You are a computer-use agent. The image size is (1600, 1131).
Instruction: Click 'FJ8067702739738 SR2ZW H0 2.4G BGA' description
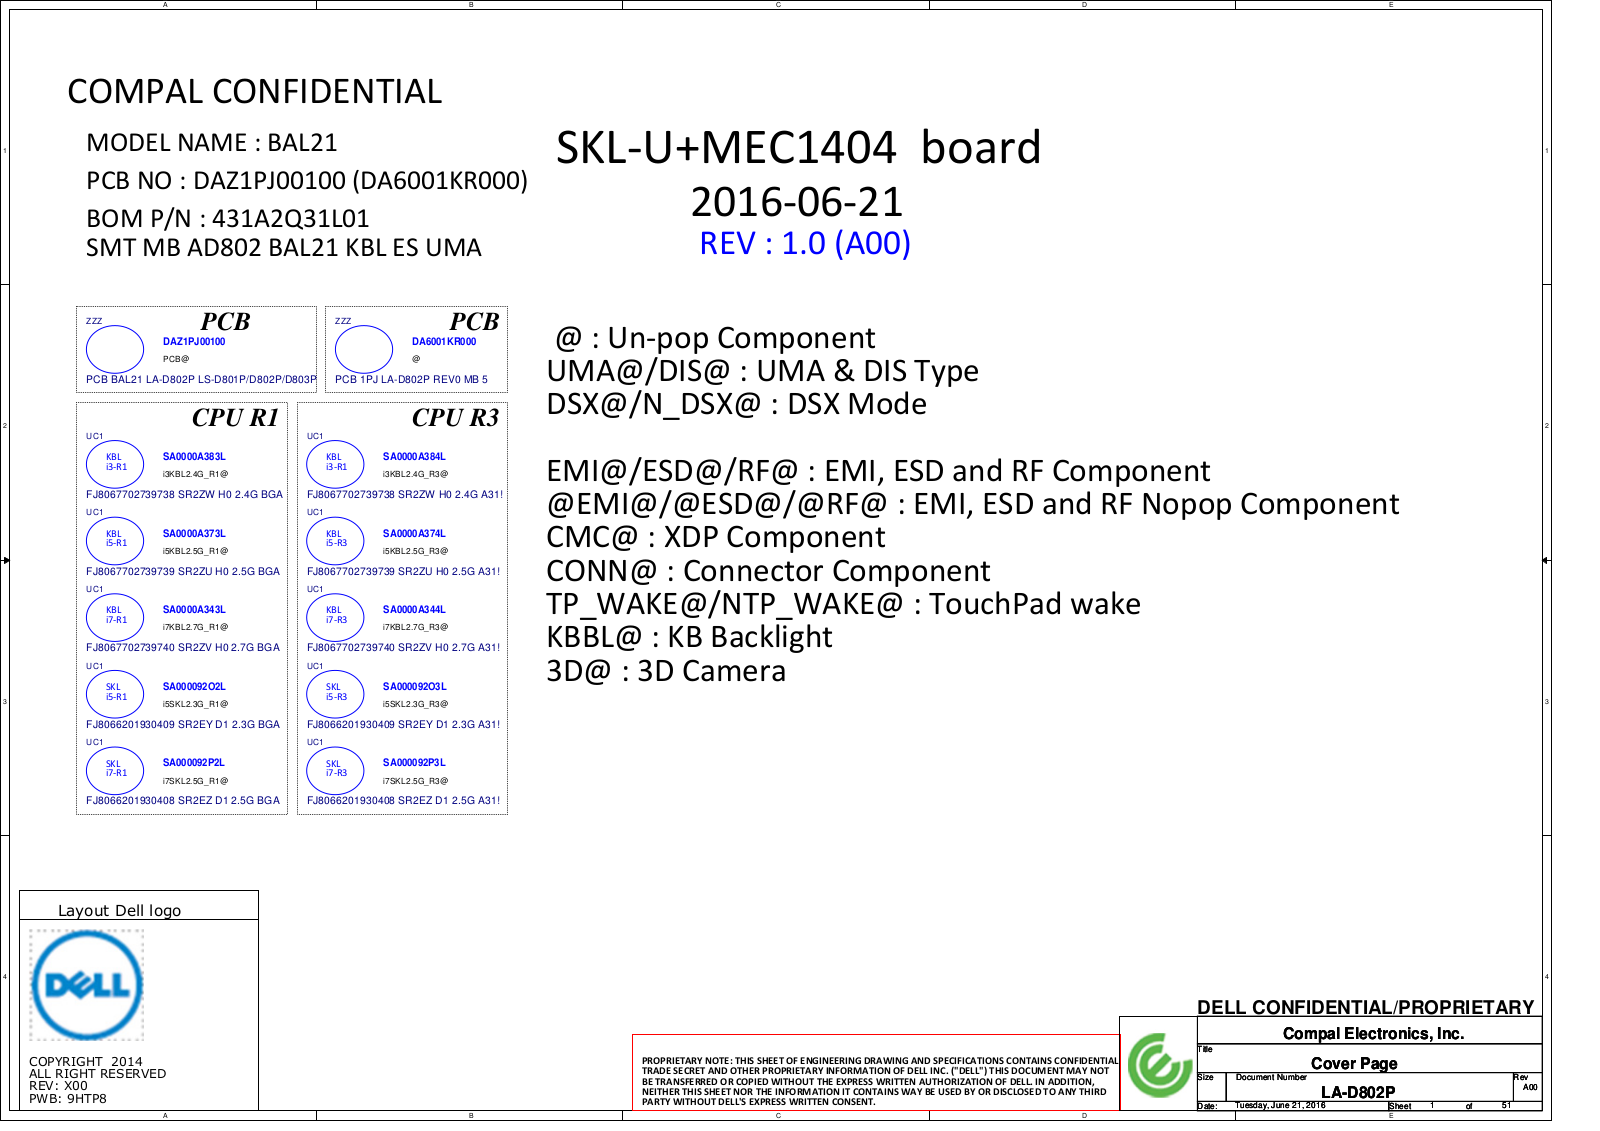point(184,495)
